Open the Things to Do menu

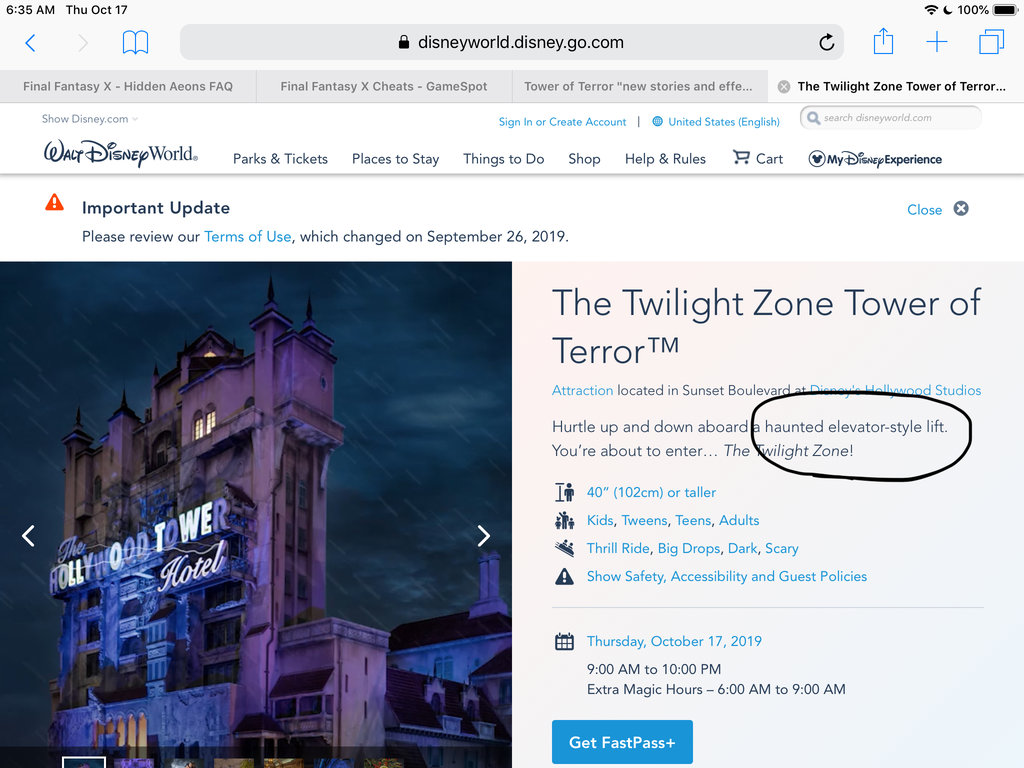click(504, 159)
